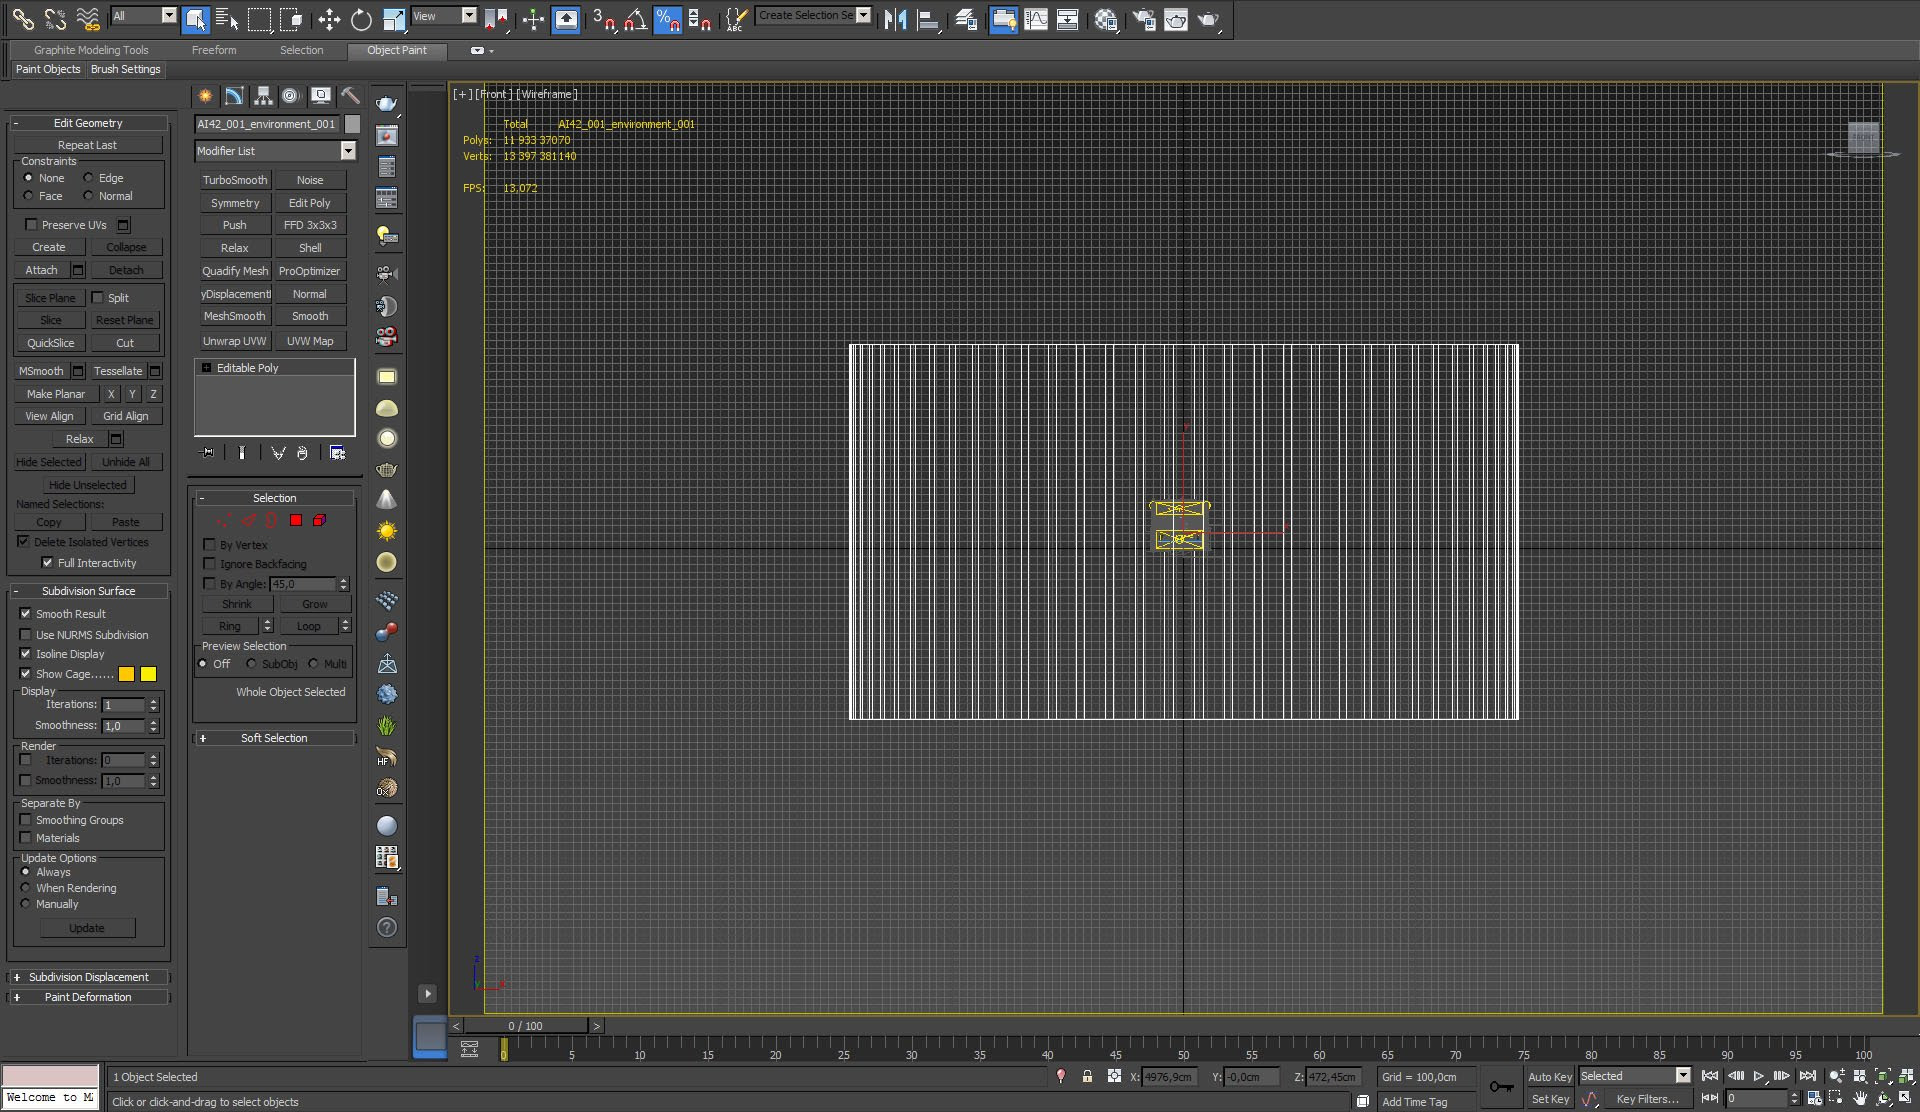
Task: Switch to the Create command panel tab
Action: pyautogui.click(x=205, y=95)
